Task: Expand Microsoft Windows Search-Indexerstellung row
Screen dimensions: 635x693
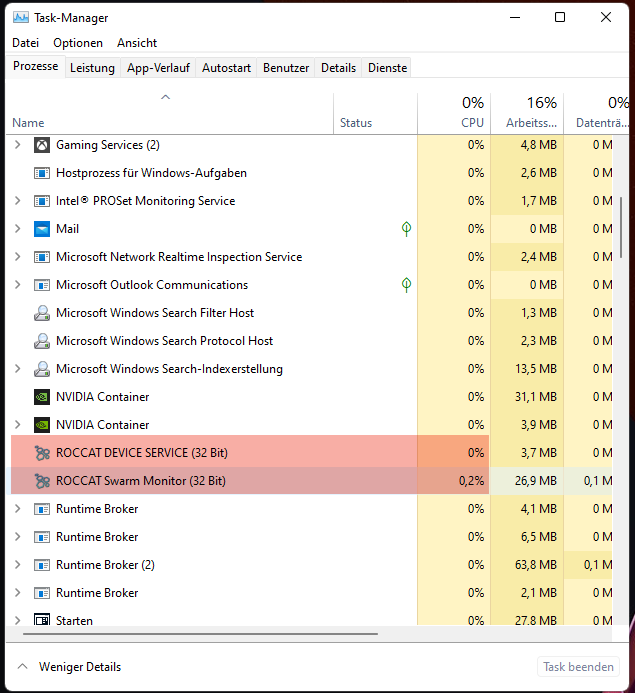Action: [x=18, y=369]
